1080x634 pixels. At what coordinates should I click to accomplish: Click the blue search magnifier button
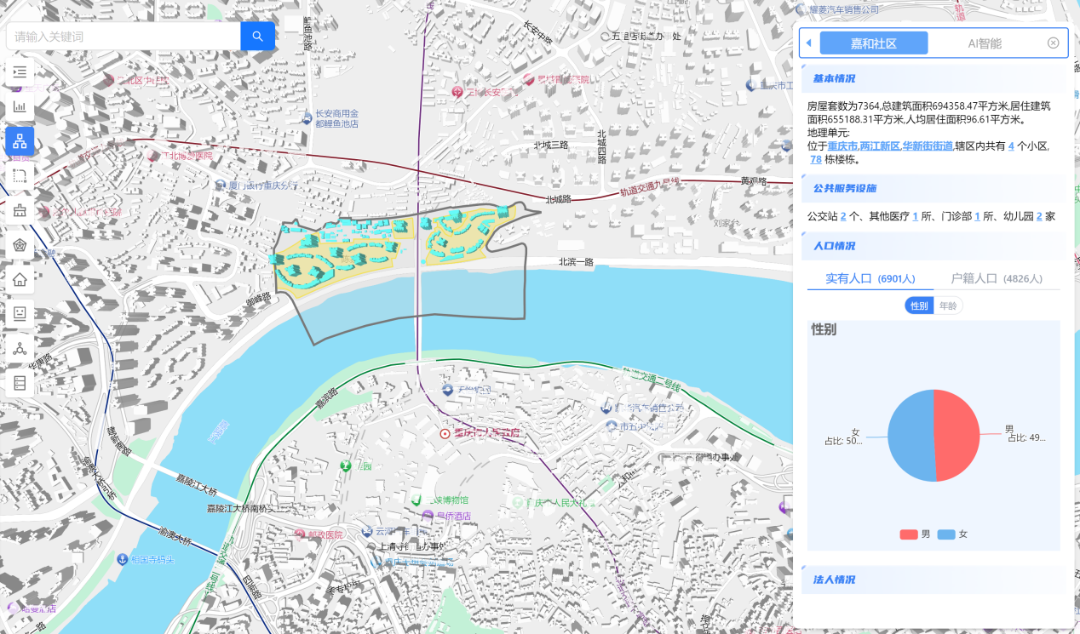click(258, 37)
